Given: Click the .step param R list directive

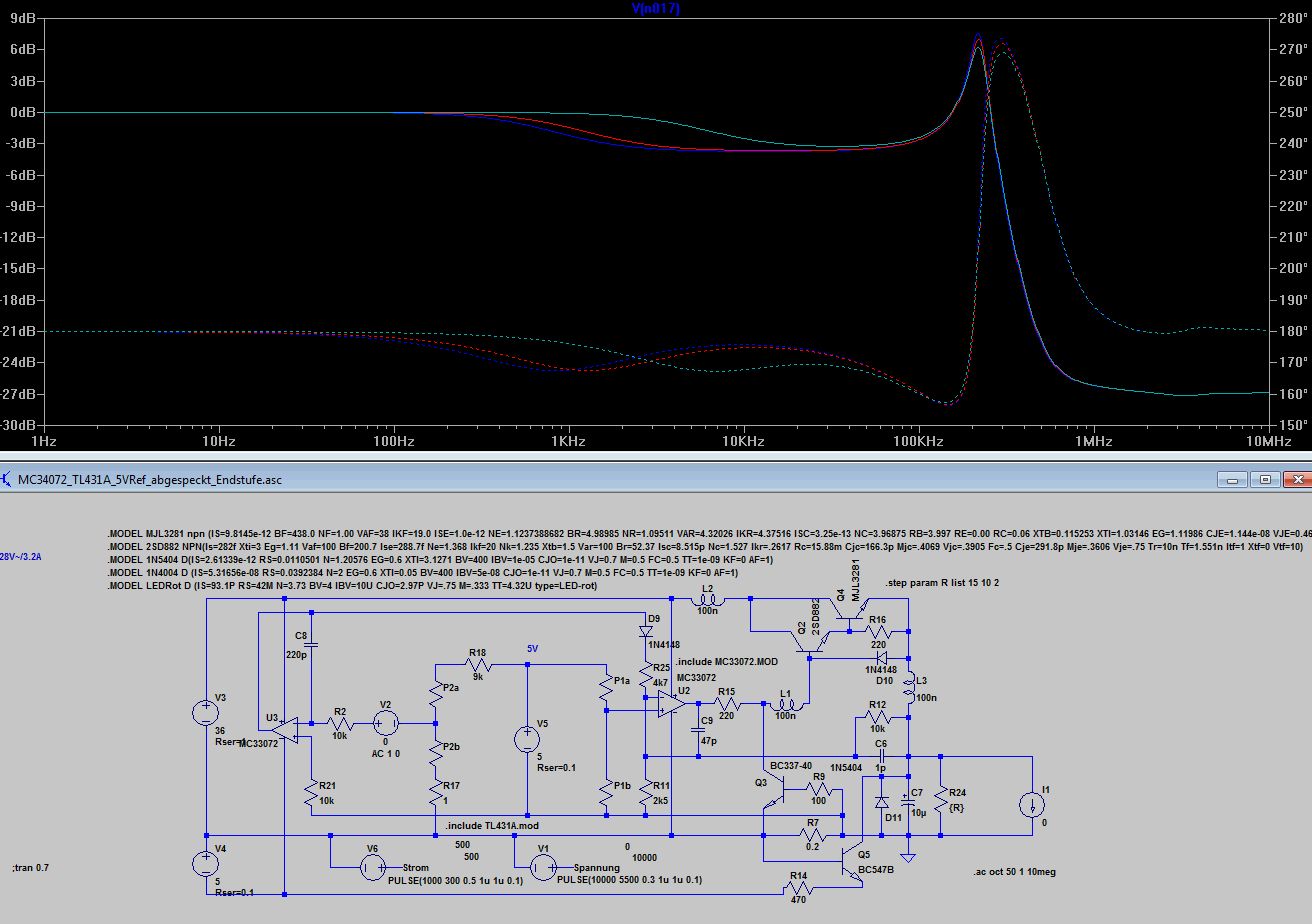Looking at the screenshot, I should click(942, 582).
